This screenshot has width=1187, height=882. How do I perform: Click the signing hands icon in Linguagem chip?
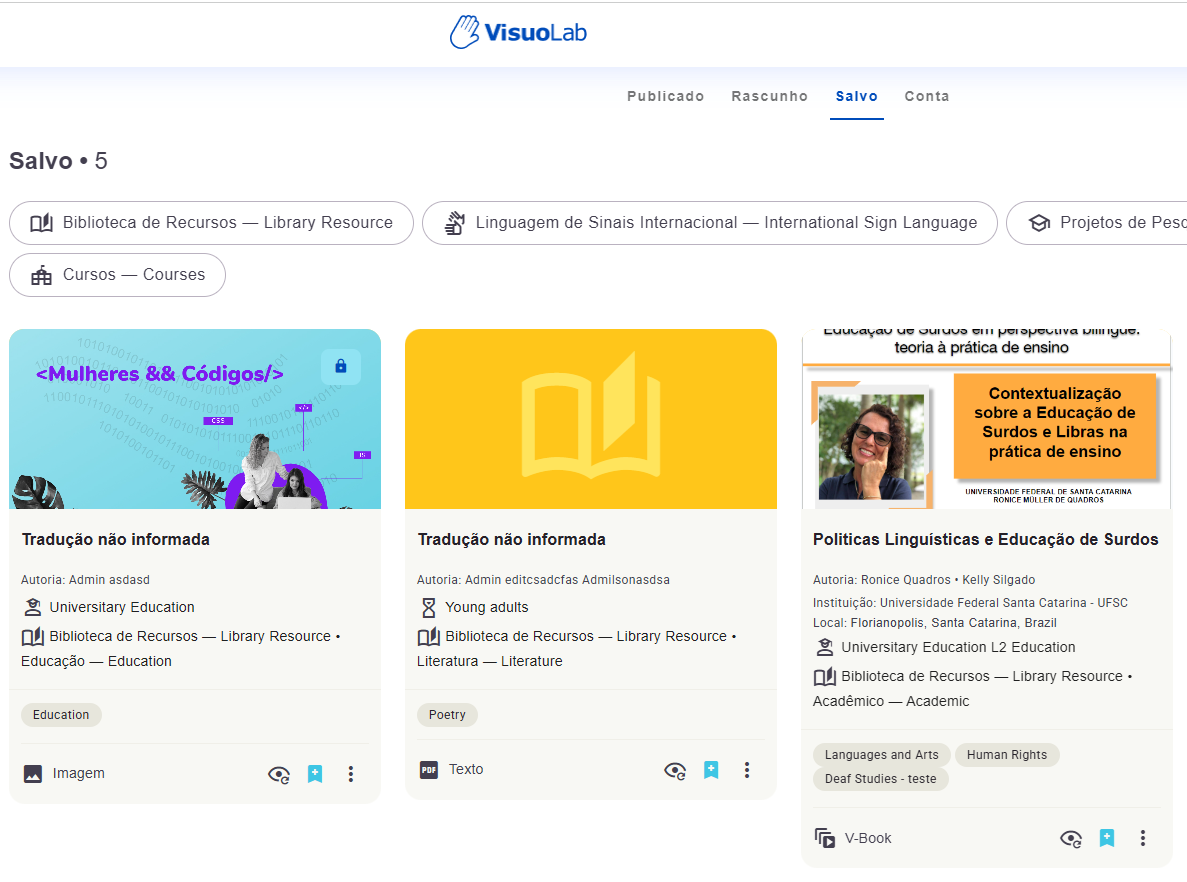click(x=454, y=223)
